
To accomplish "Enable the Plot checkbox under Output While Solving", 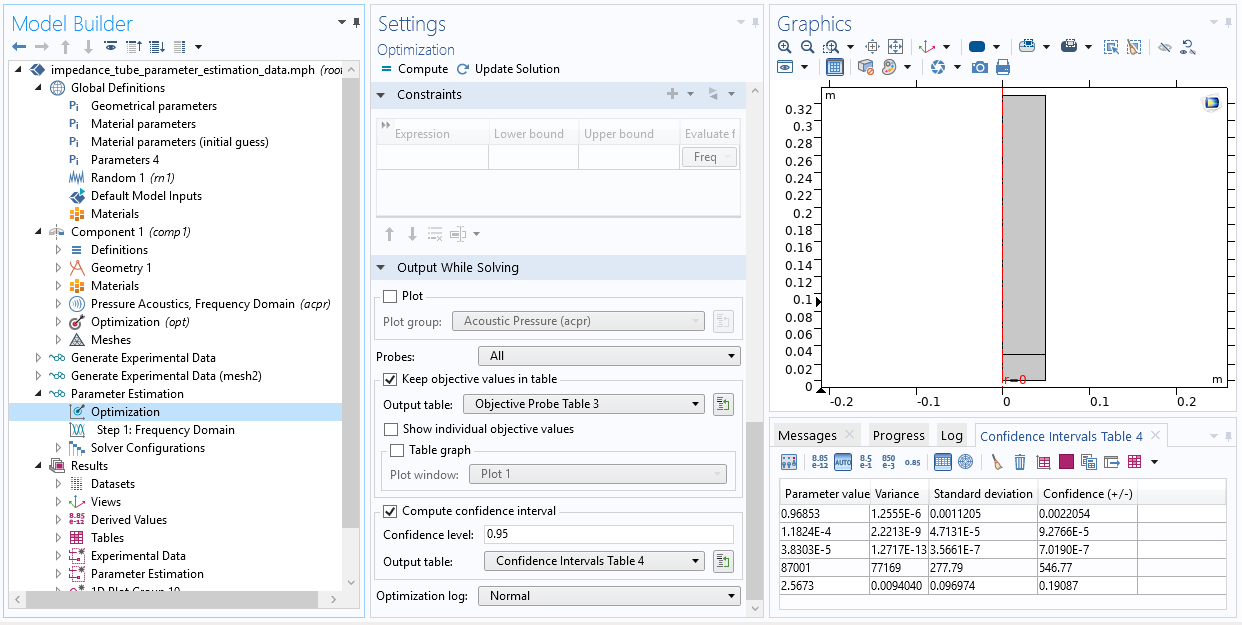I will [390, 296].
